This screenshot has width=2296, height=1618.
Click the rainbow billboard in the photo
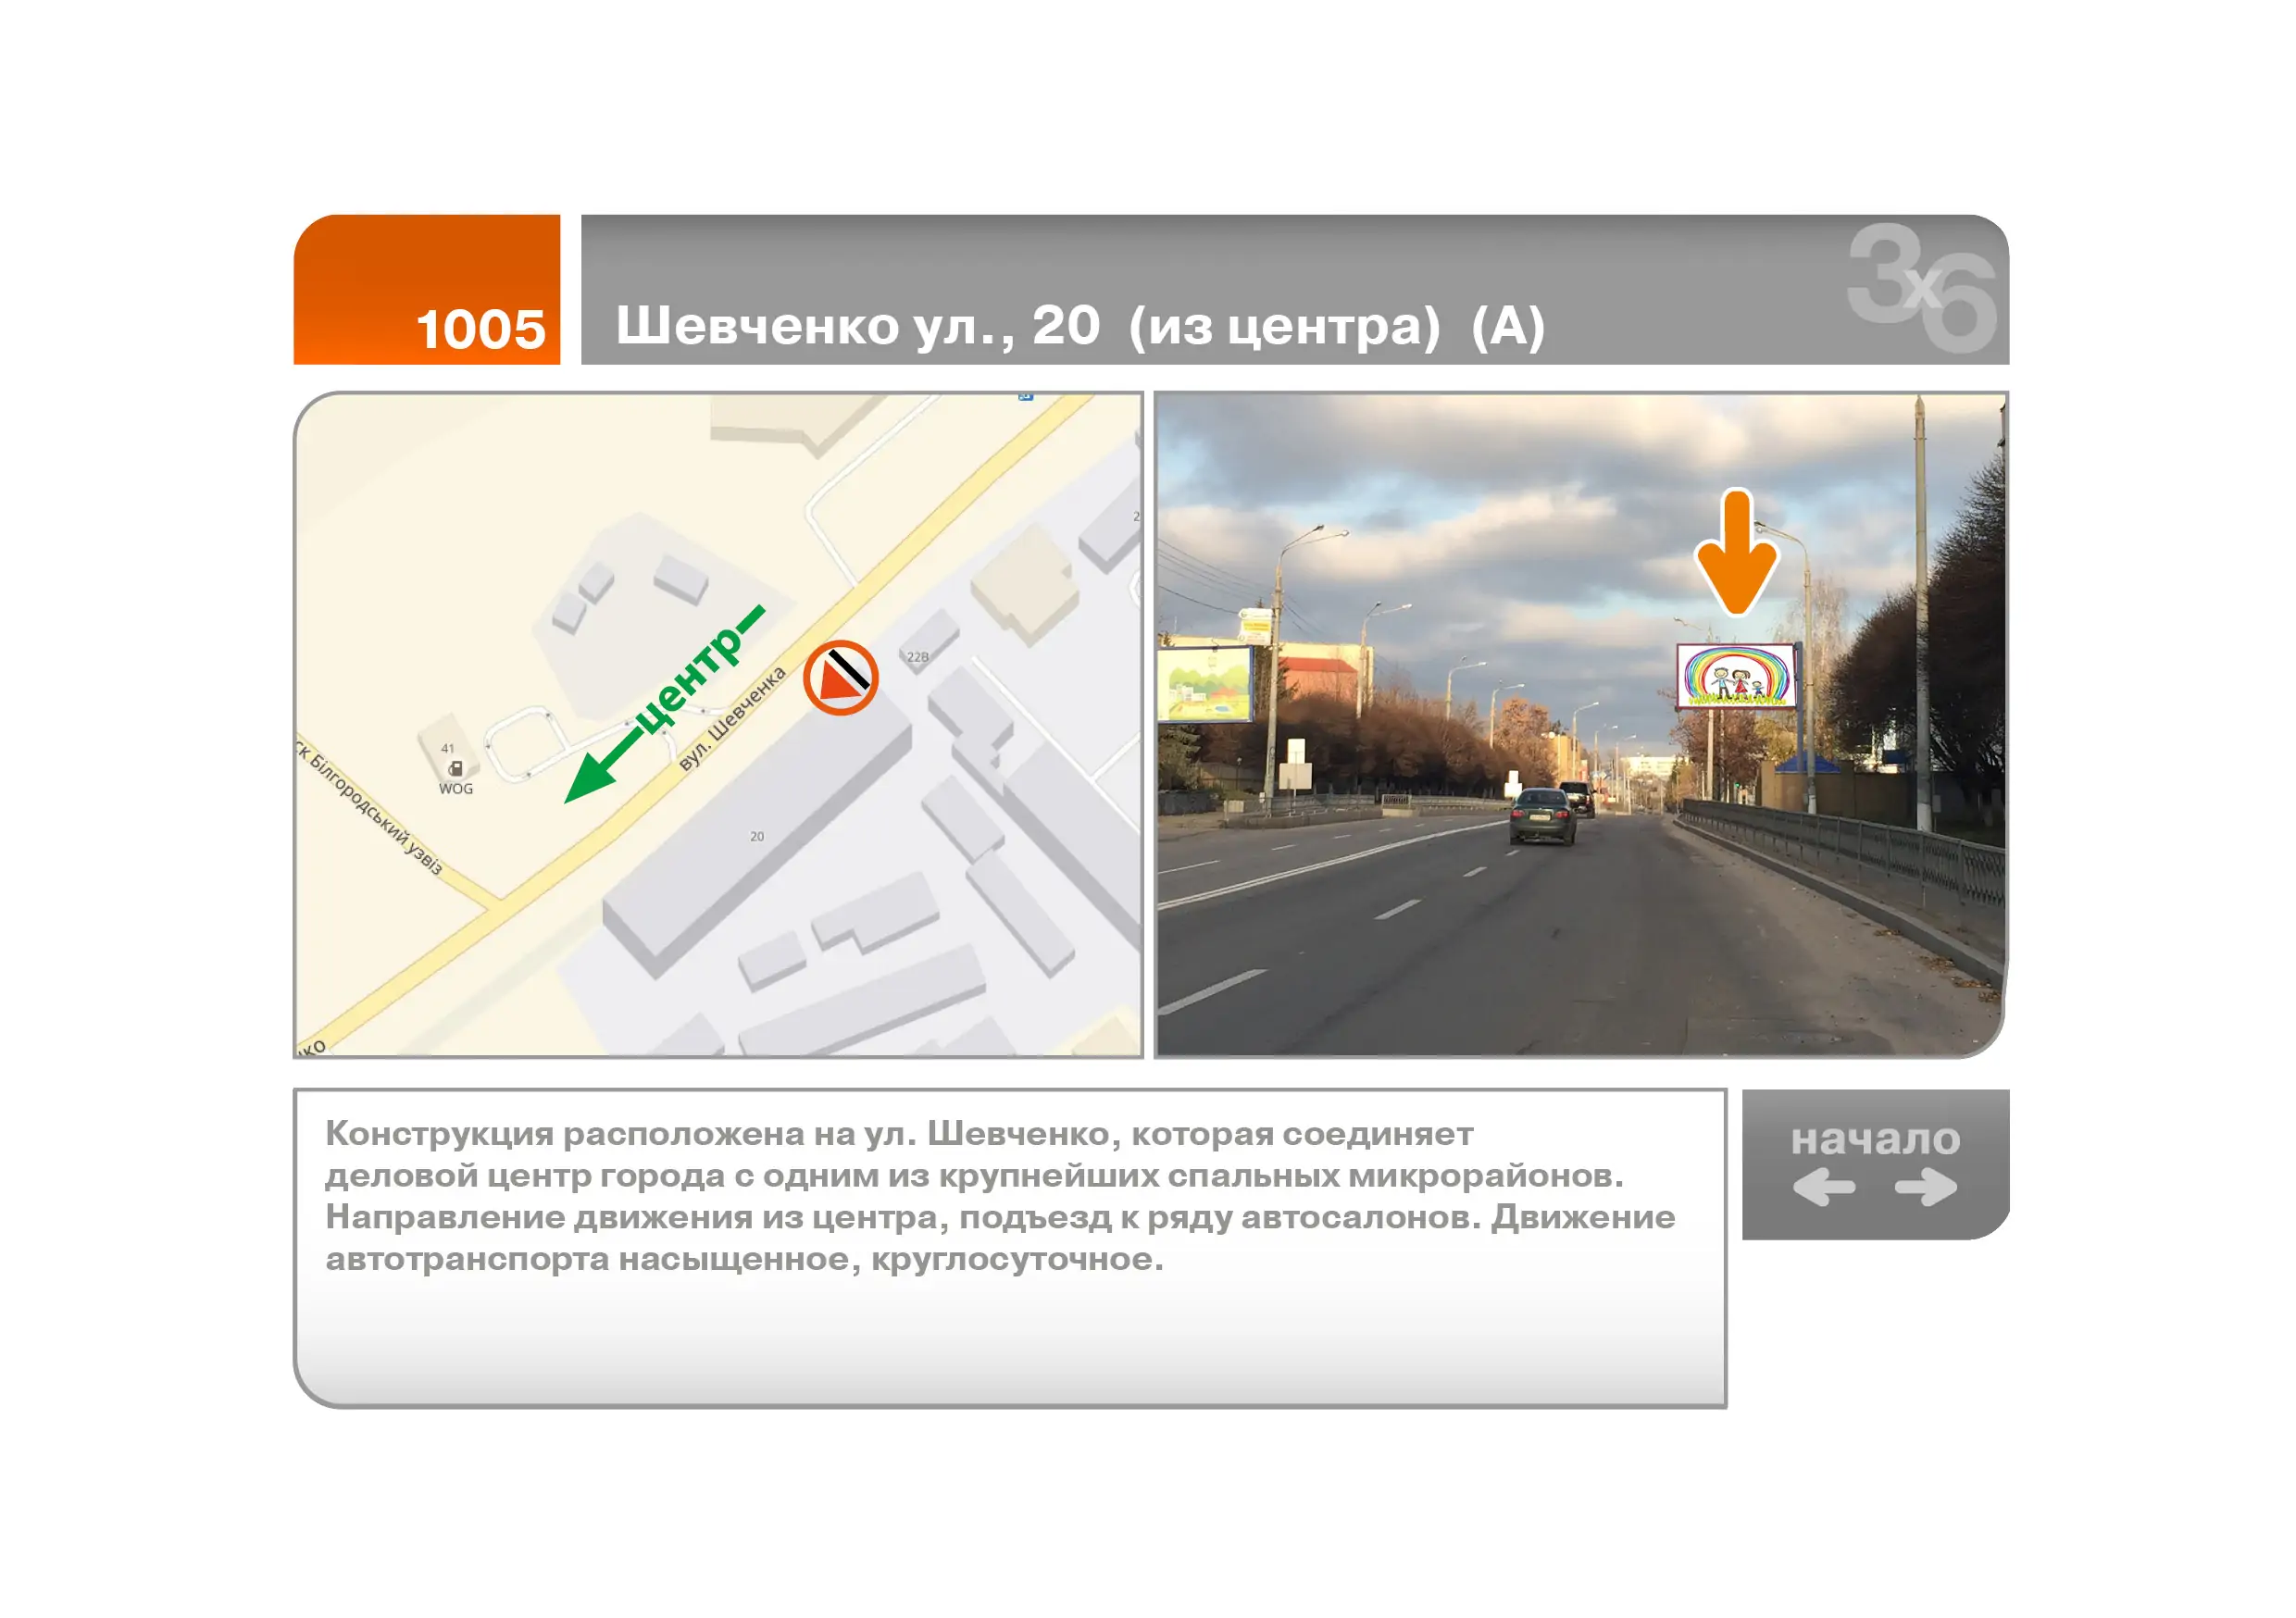(x=1737, y=676)
